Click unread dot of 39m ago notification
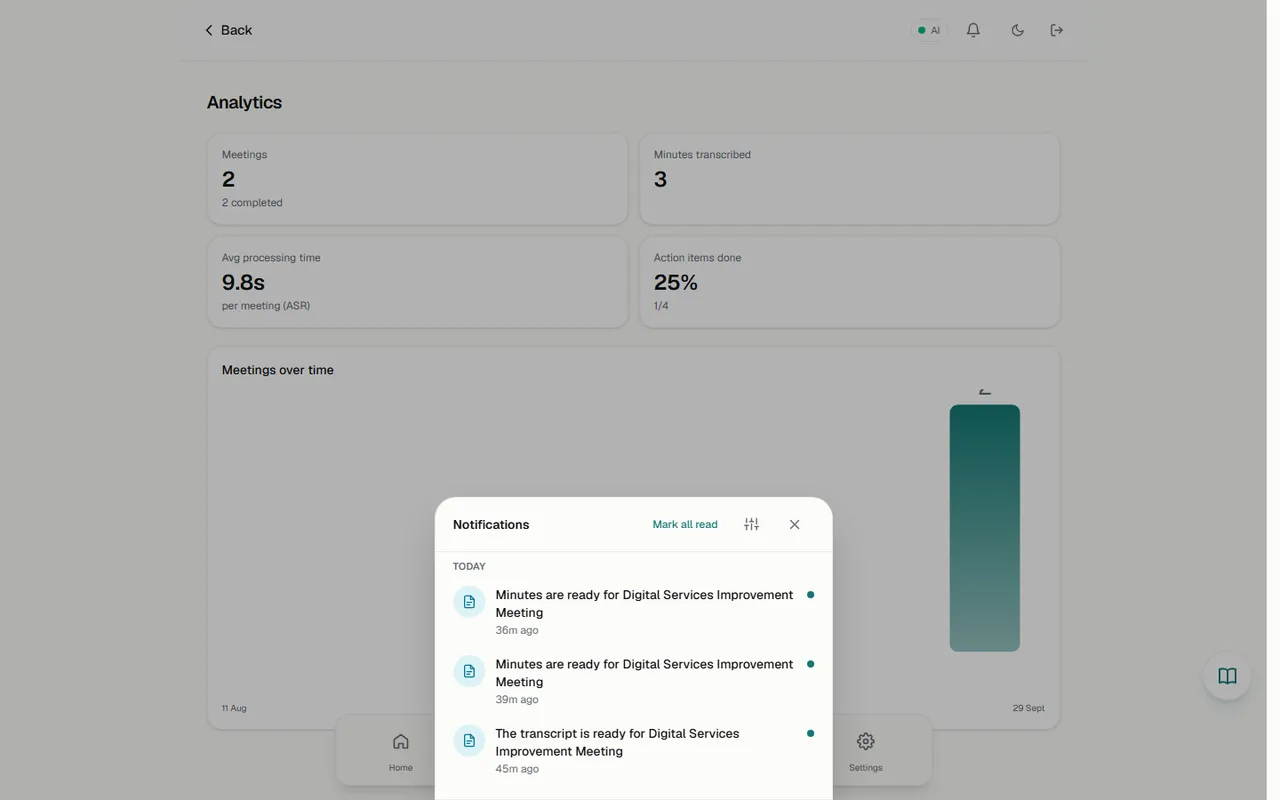 pyautogui.click(x=810, y=664)
